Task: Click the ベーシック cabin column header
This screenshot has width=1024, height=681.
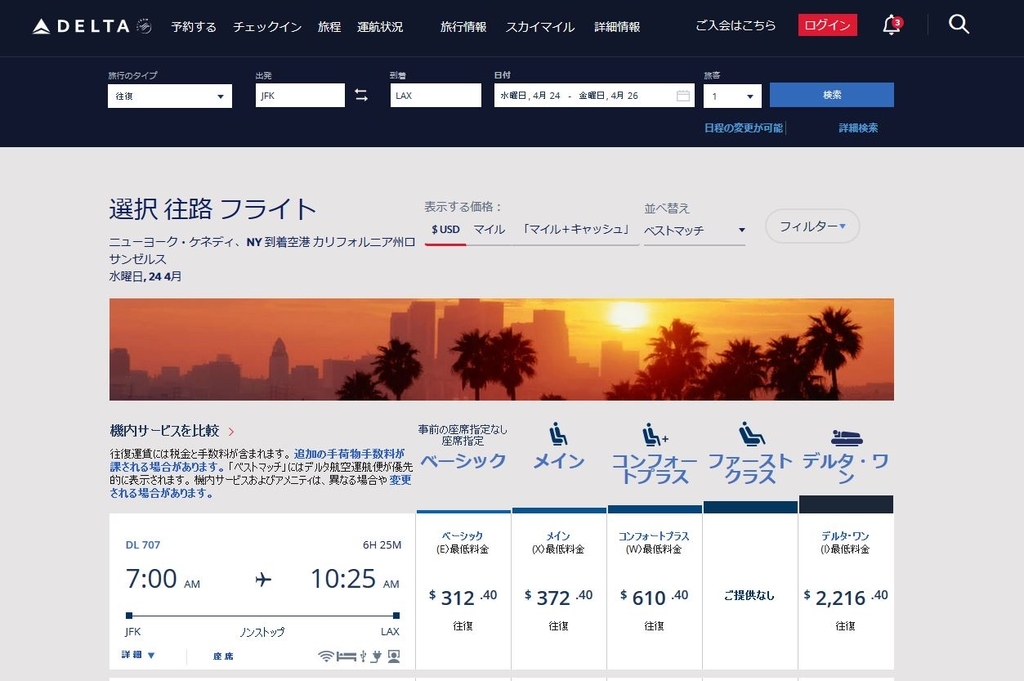Action: (x=463, y=461)
